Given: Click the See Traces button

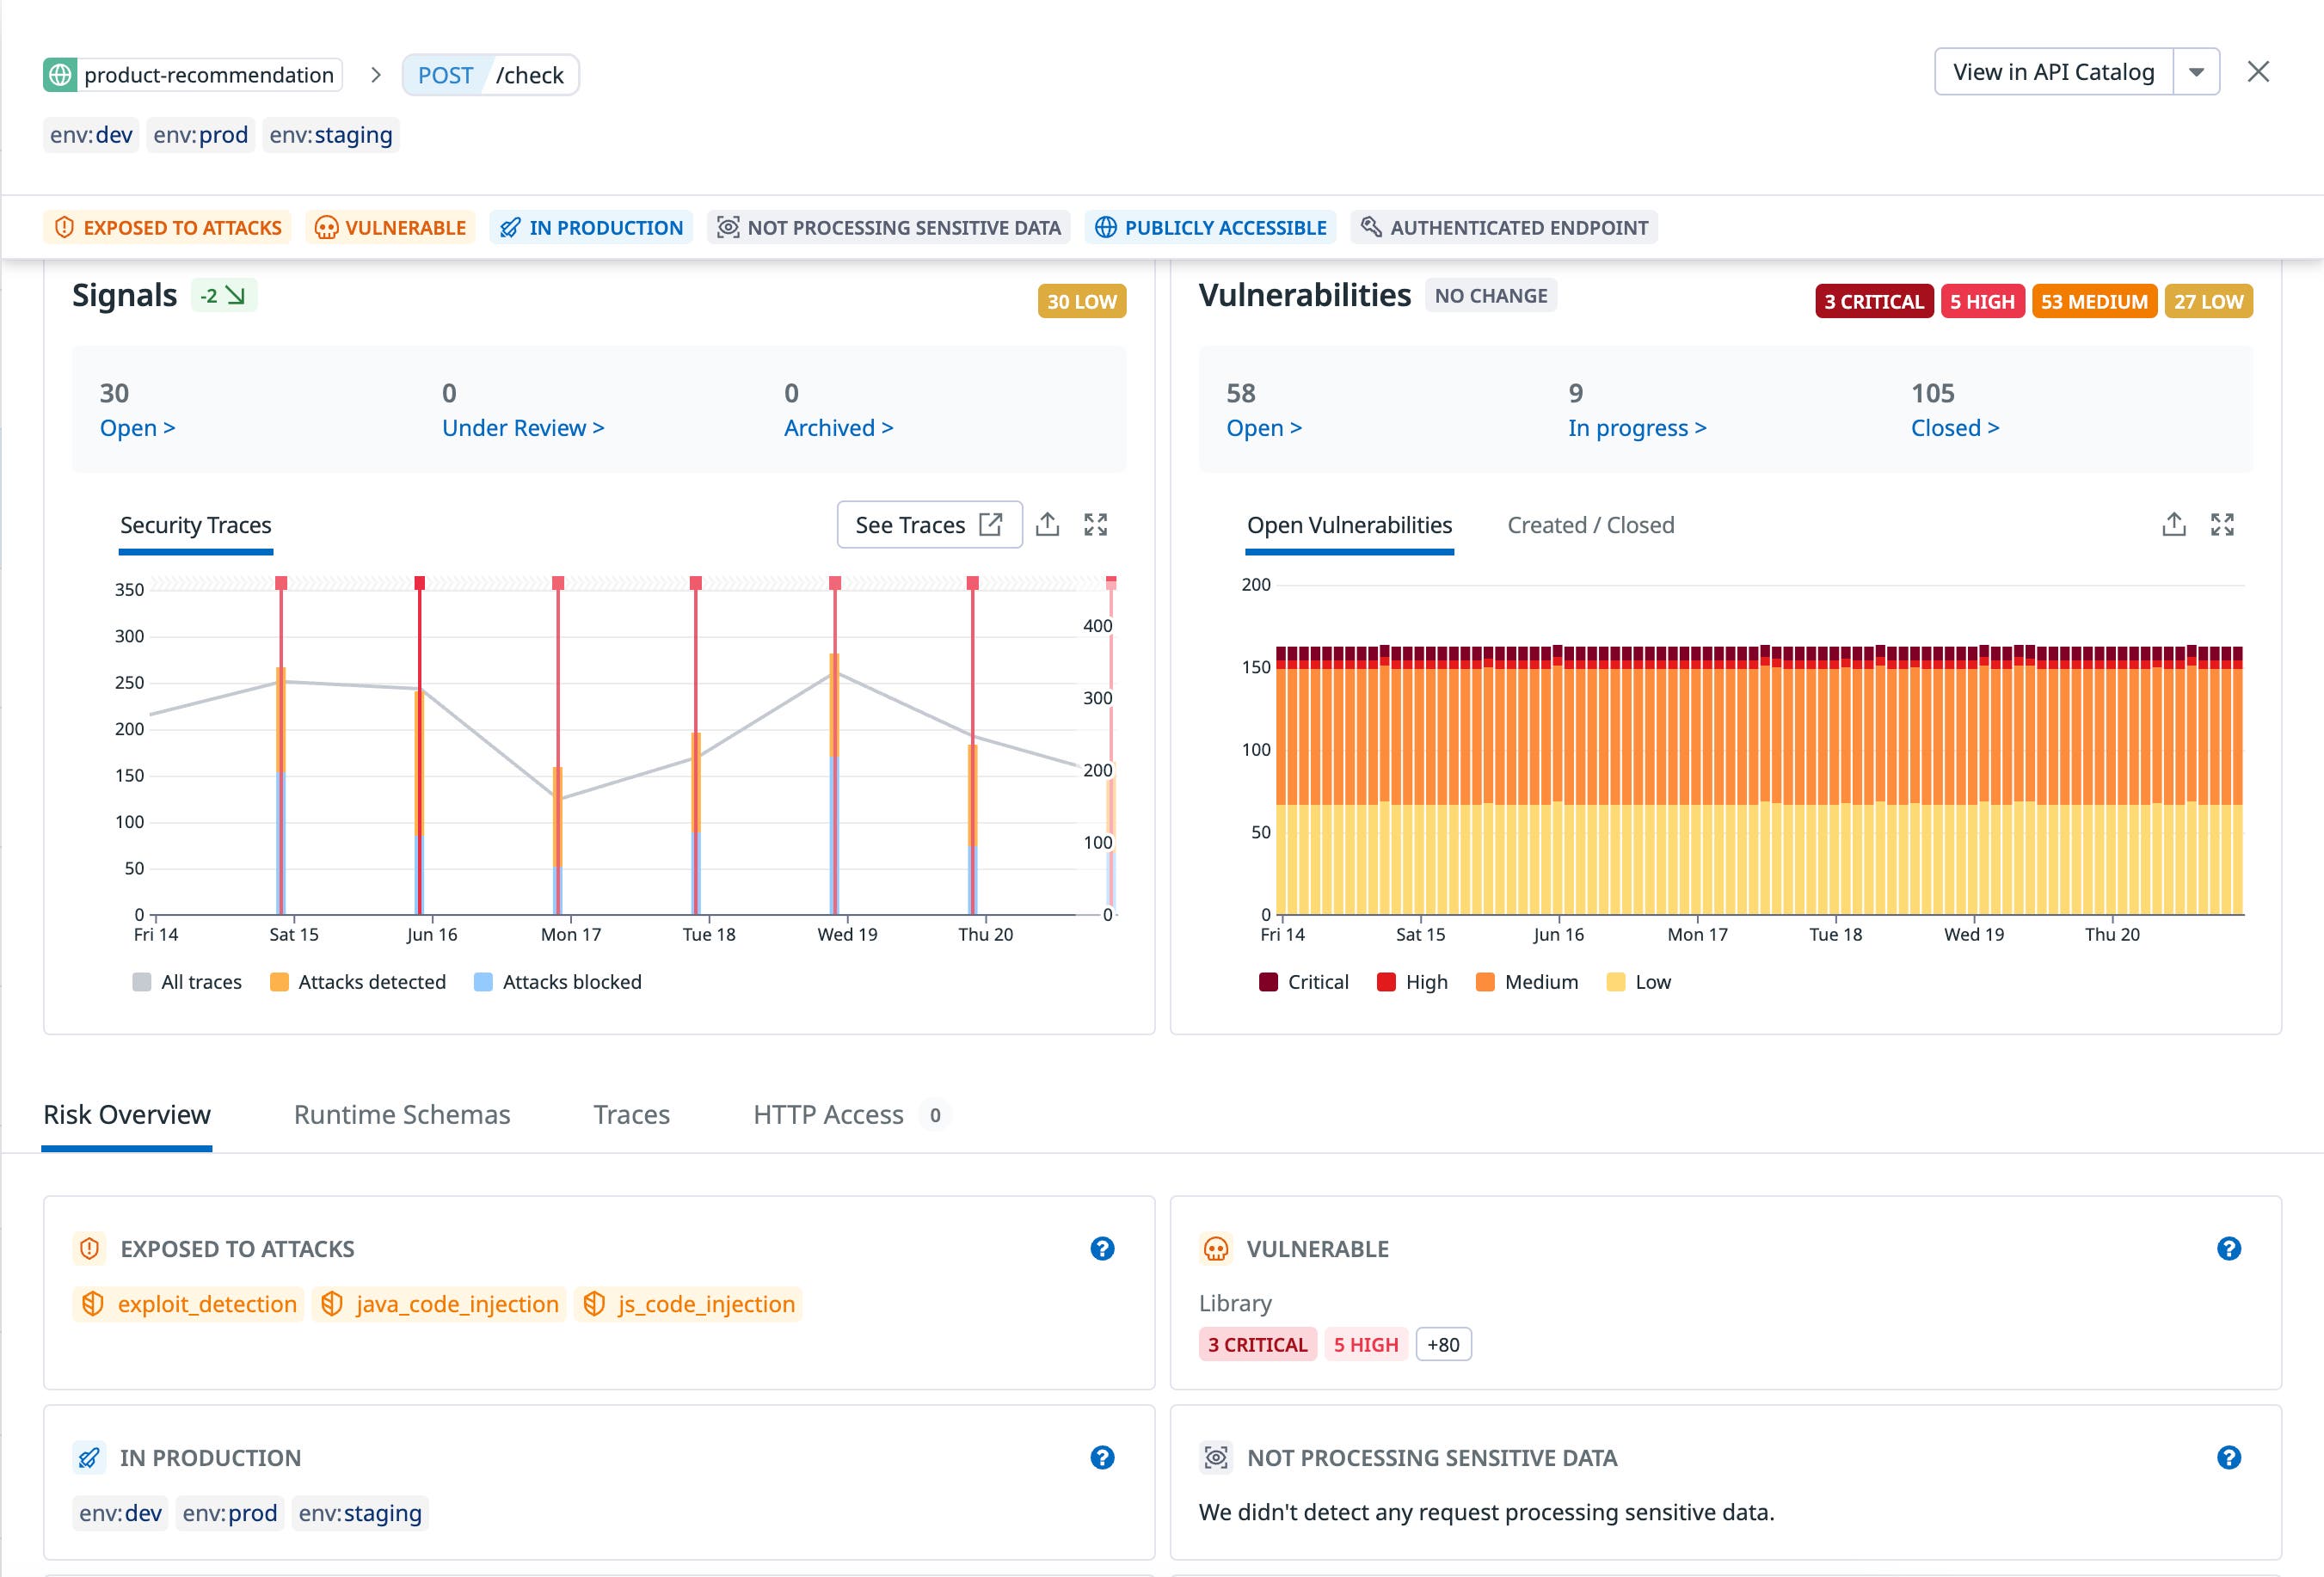Looking at the screenshot, I should 929,524.
